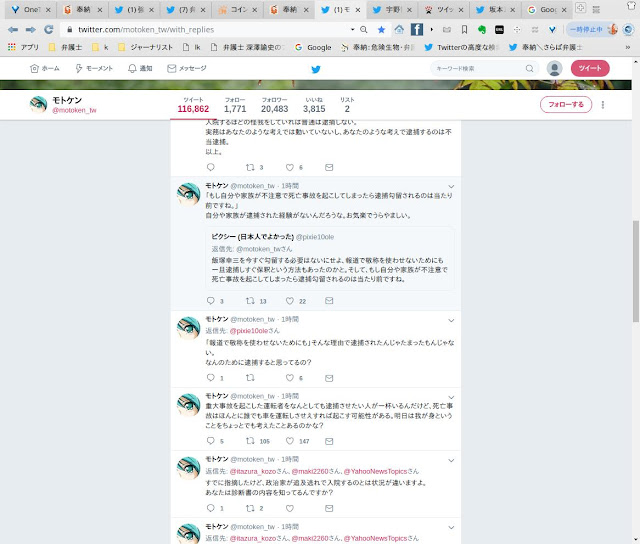
Task: Click the browser forward arrow
Action: 31,29
